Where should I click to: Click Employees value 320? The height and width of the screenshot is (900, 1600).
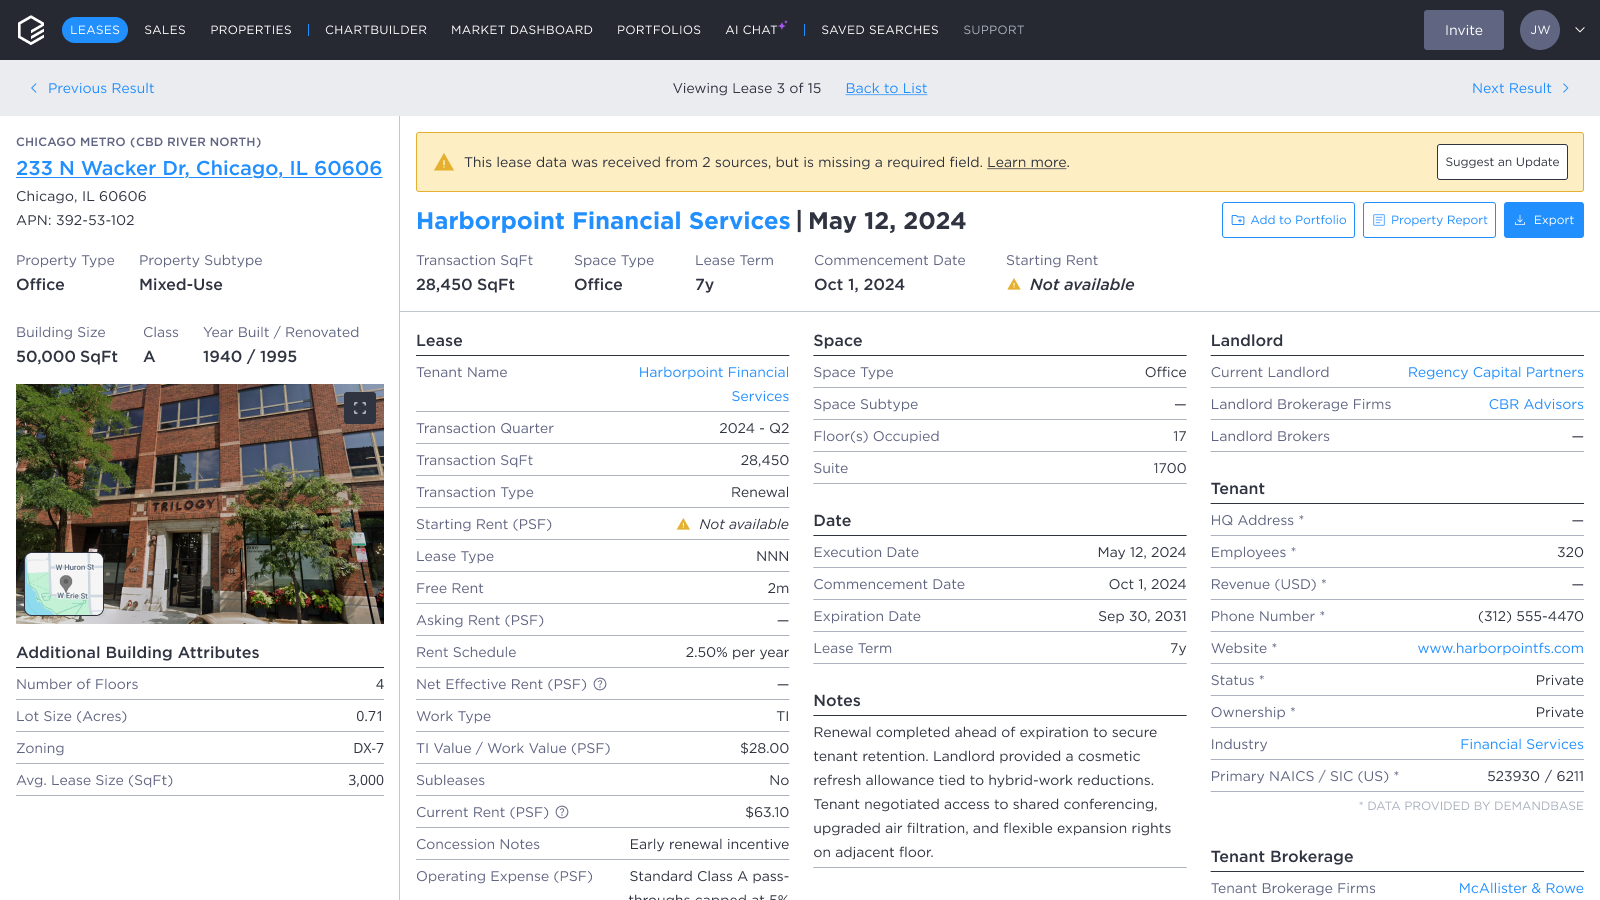click(x=1570, y=552)
